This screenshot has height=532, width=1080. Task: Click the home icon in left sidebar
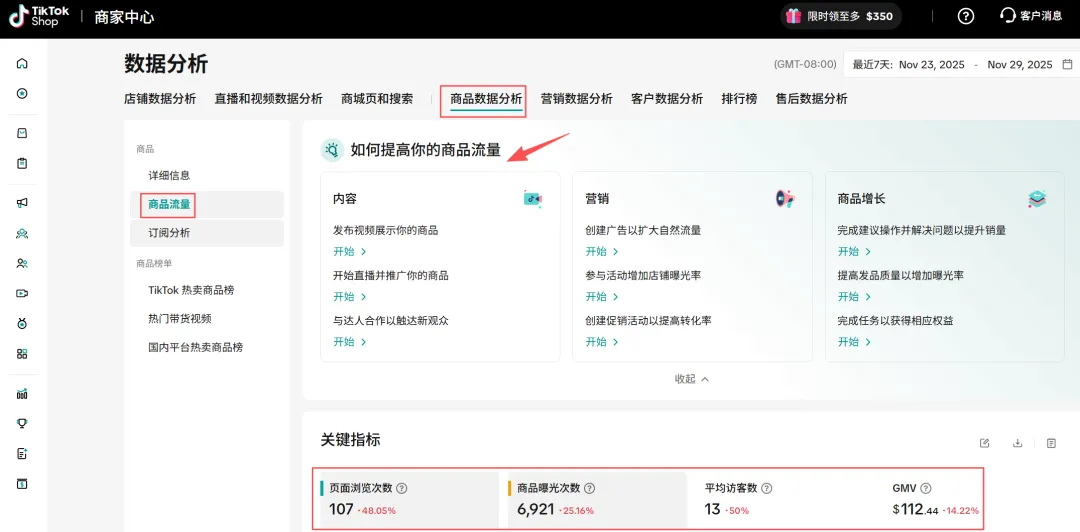[x=22, y=64]
